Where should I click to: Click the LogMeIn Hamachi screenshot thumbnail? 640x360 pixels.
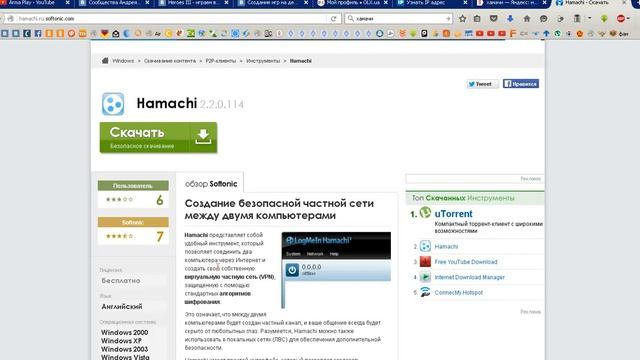click(x=336, y=269)
